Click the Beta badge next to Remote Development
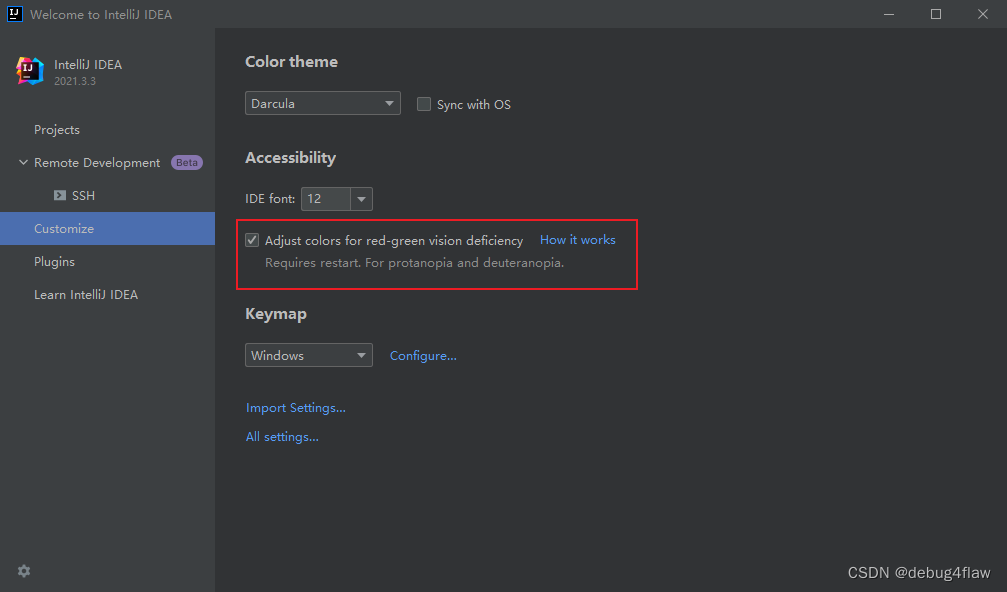1007x592 pixels. click(x=187, y=162)
